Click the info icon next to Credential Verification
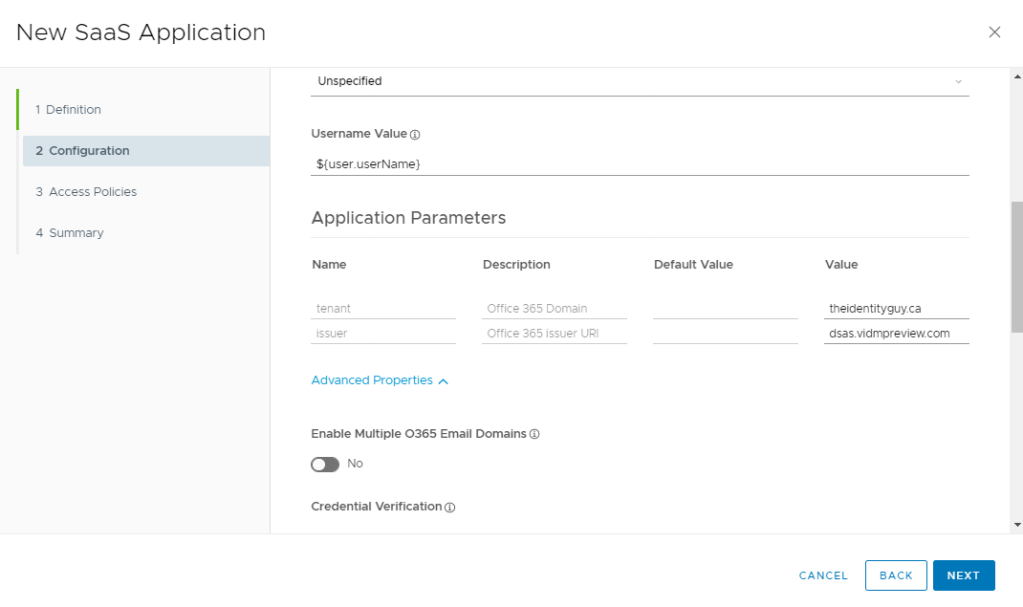This screenshot has width=1023, height=607. (x=449, y=507)
